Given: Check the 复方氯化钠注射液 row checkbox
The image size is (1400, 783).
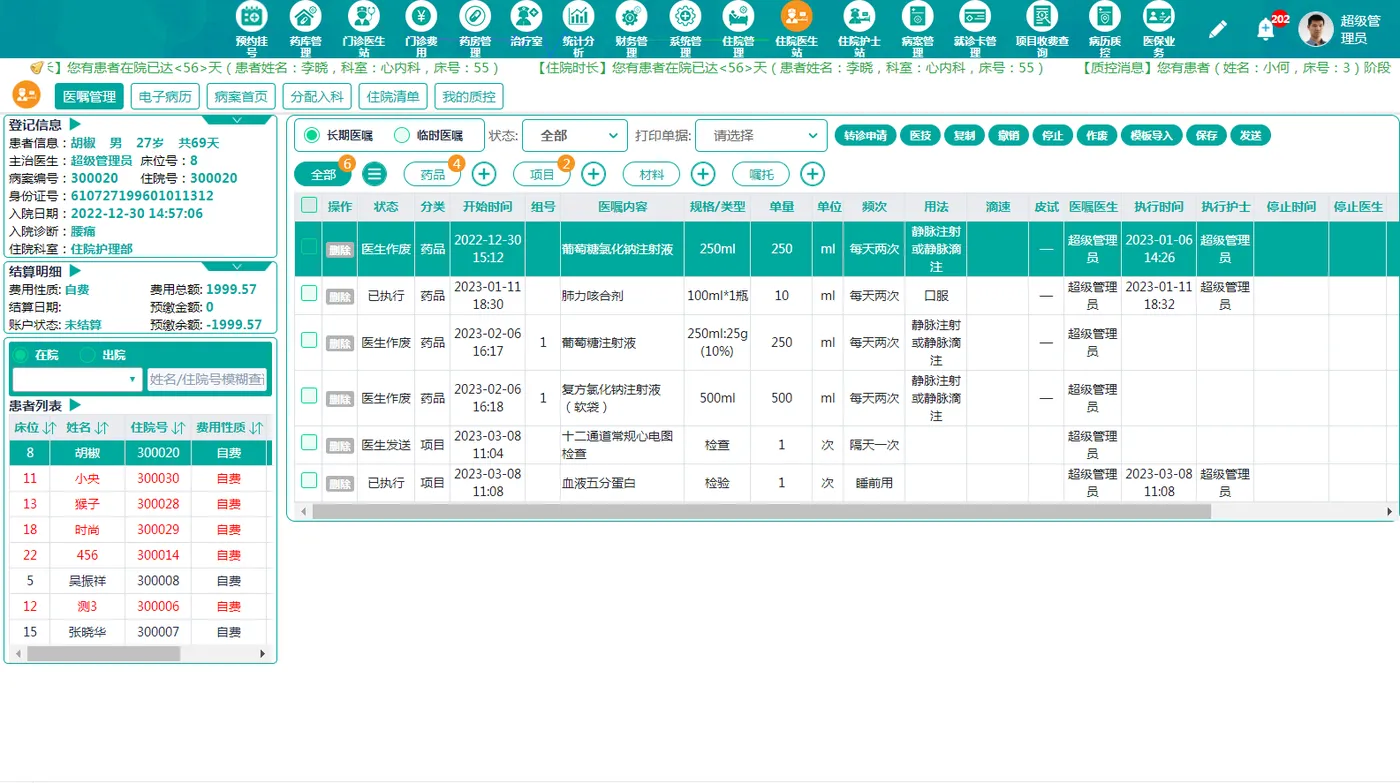Looking at the screenshot, I should tap(309, 395).
